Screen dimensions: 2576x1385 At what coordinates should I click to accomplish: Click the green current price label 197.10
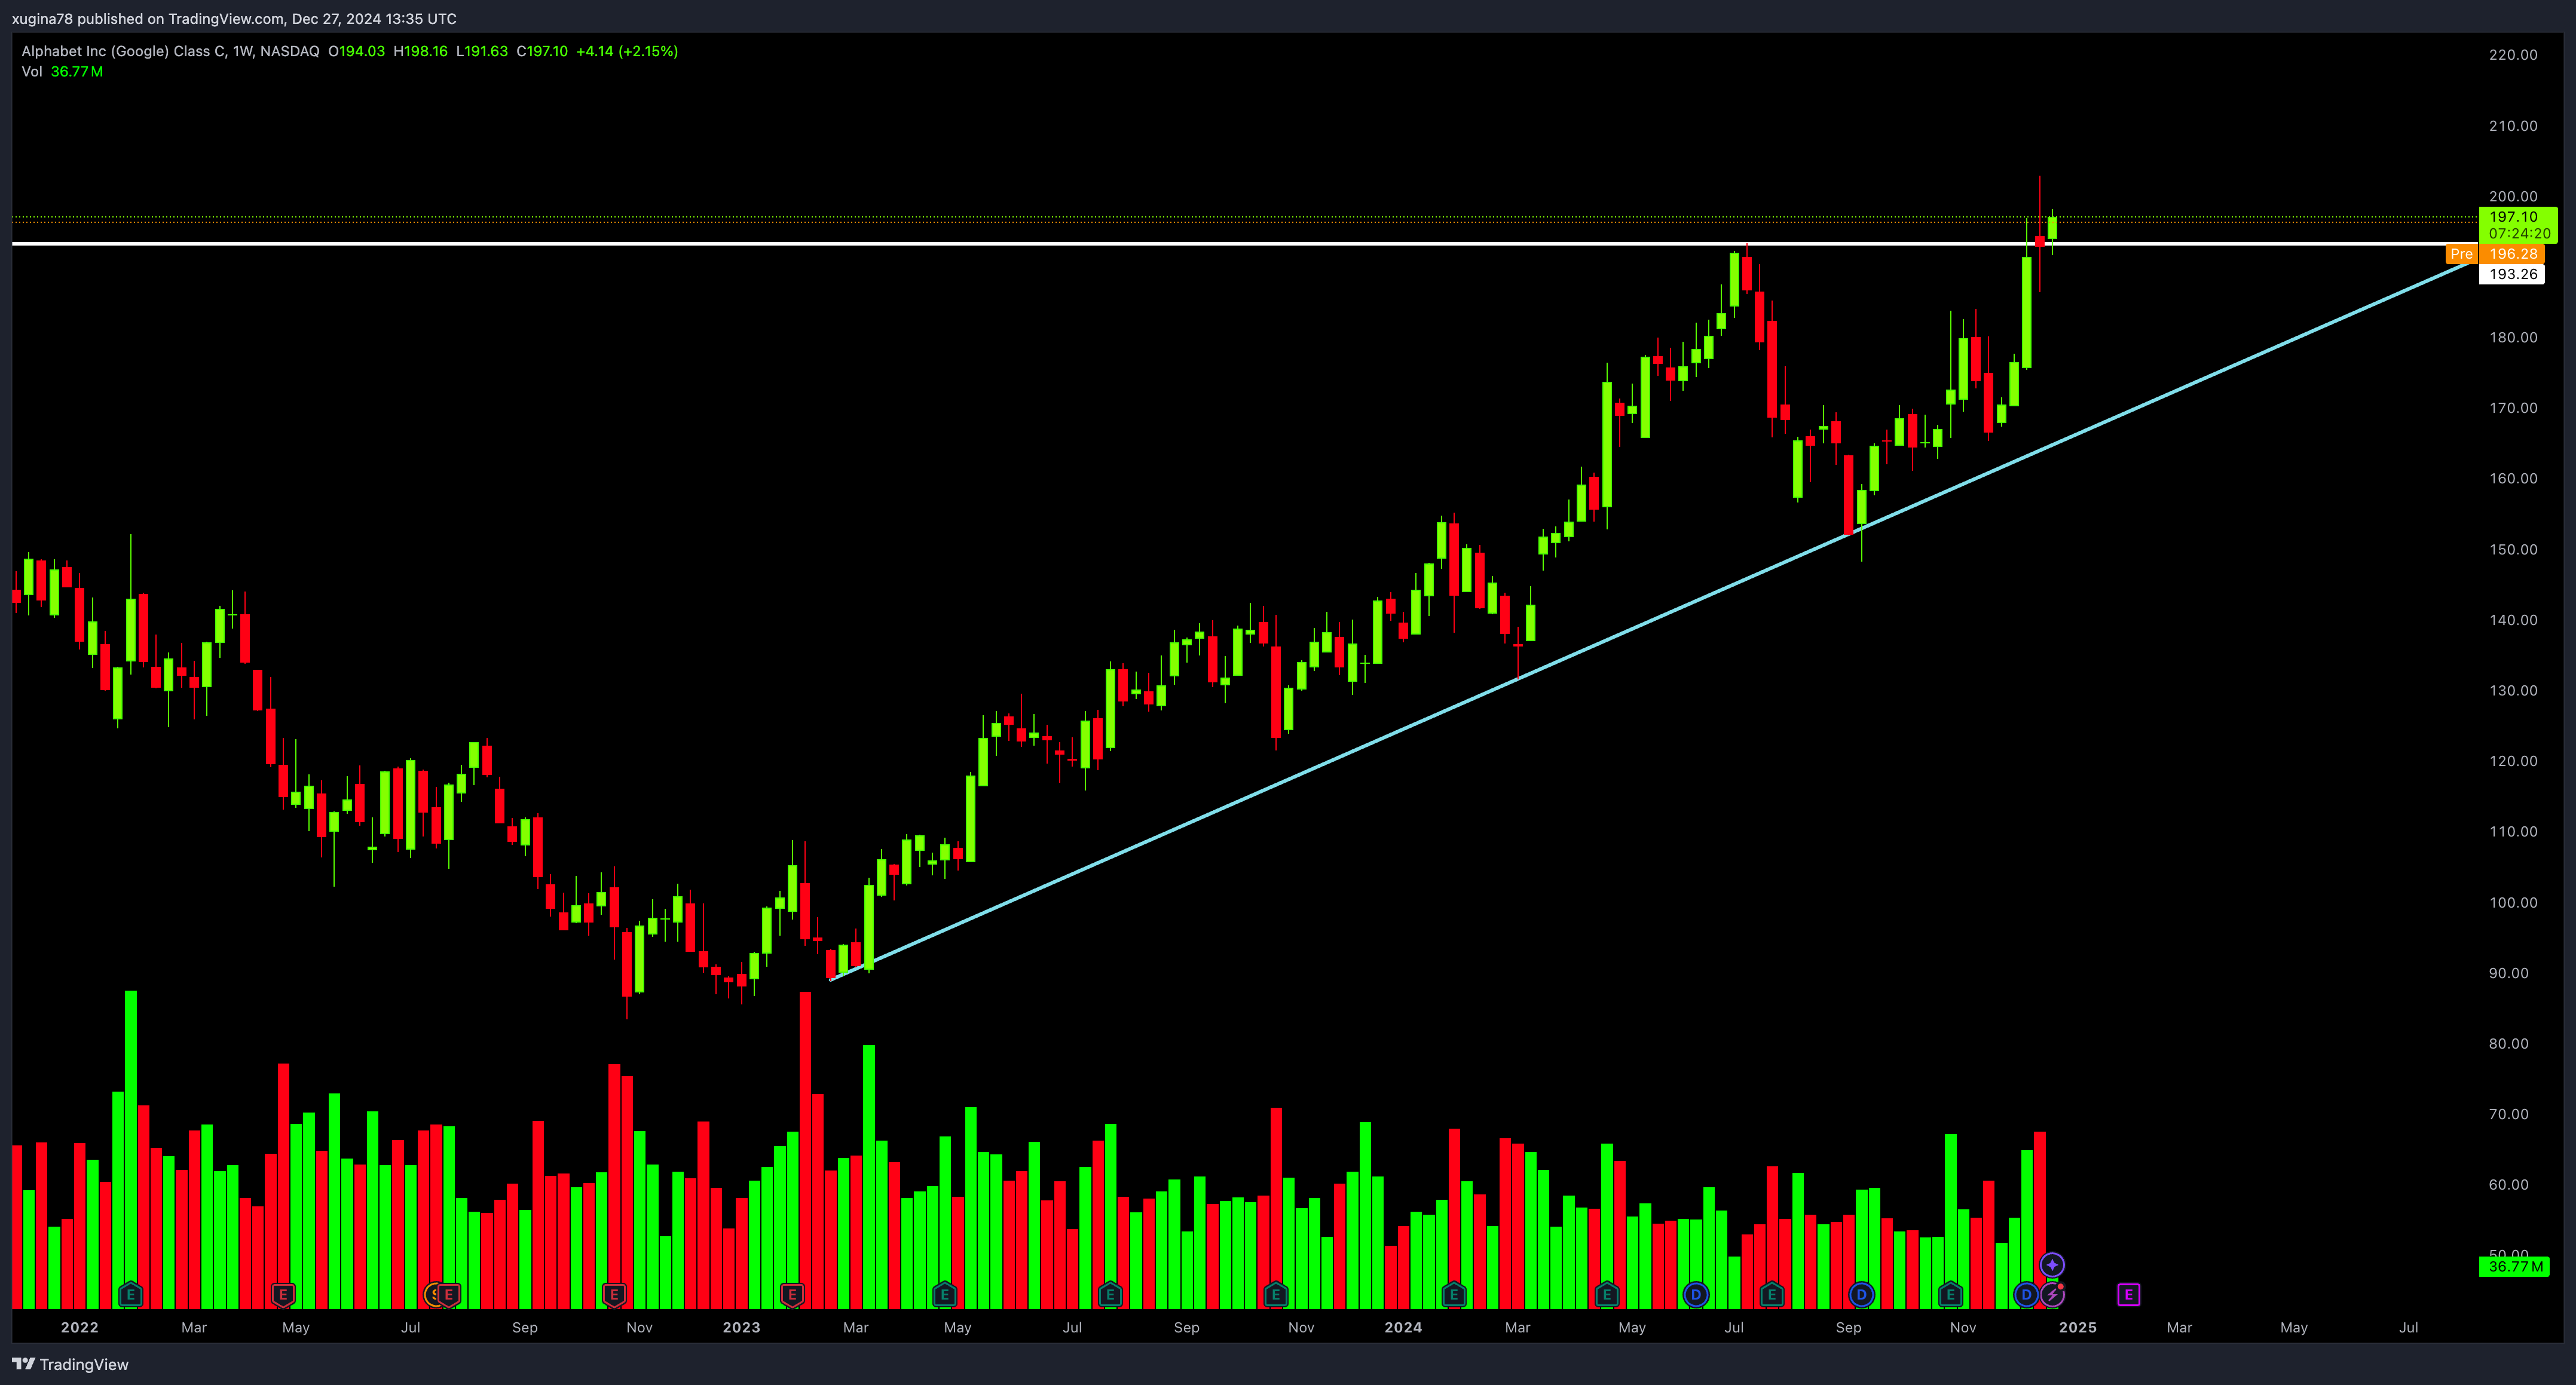2518,225
